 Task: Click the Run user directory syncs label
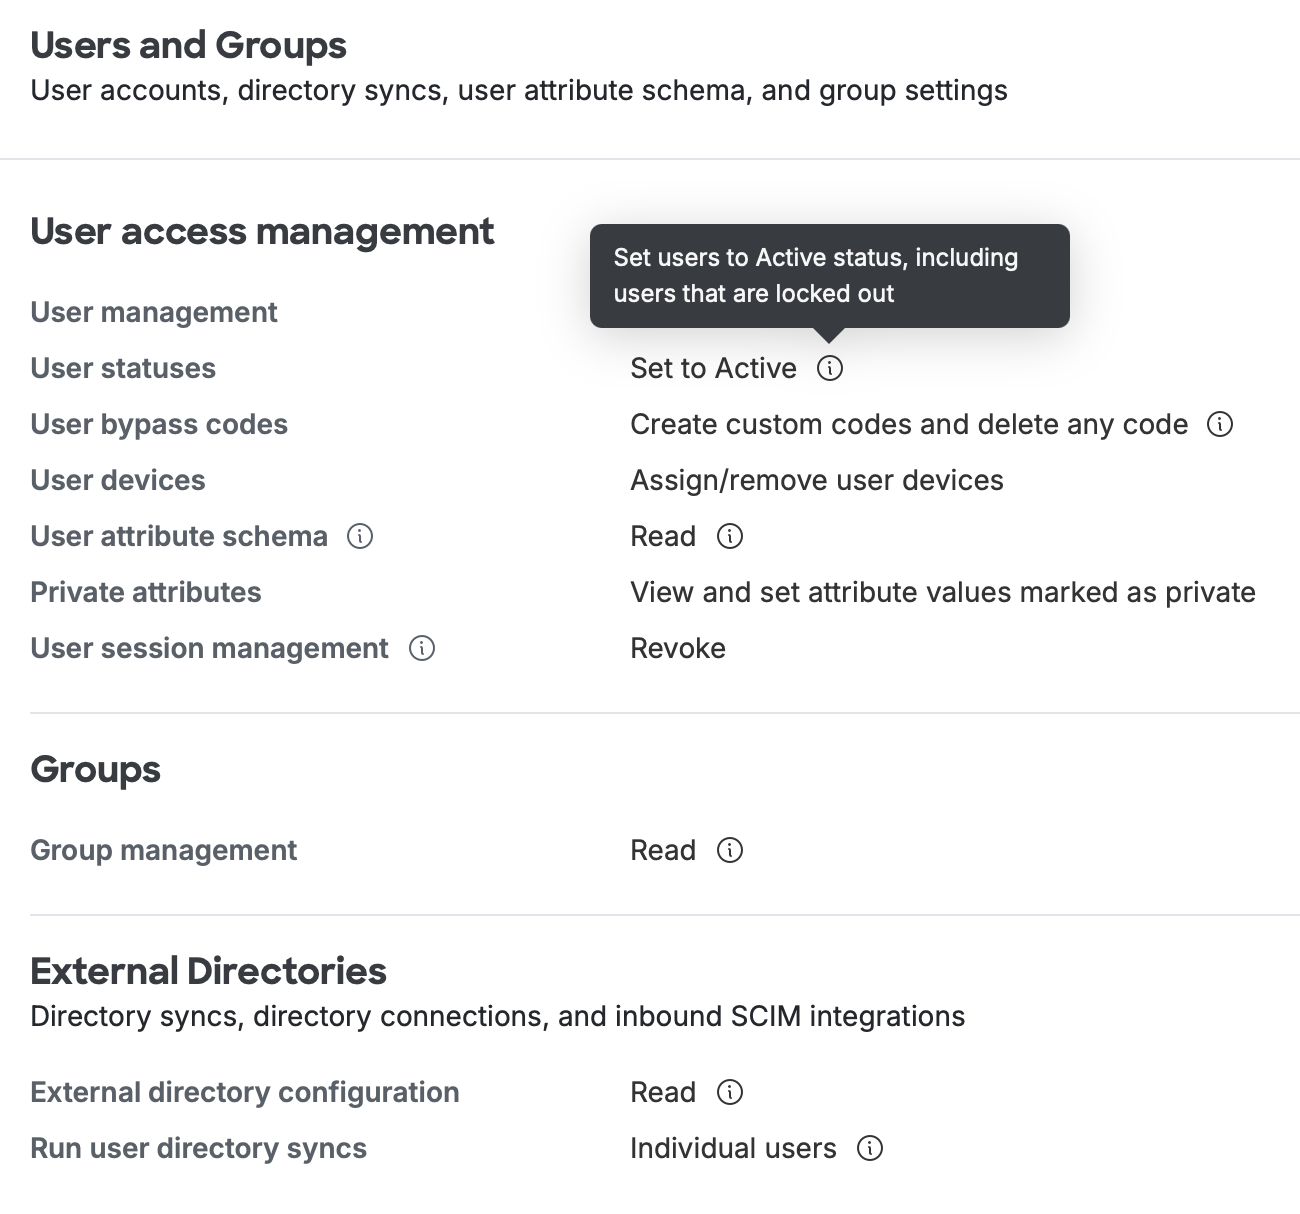[x=198, y=1148]
